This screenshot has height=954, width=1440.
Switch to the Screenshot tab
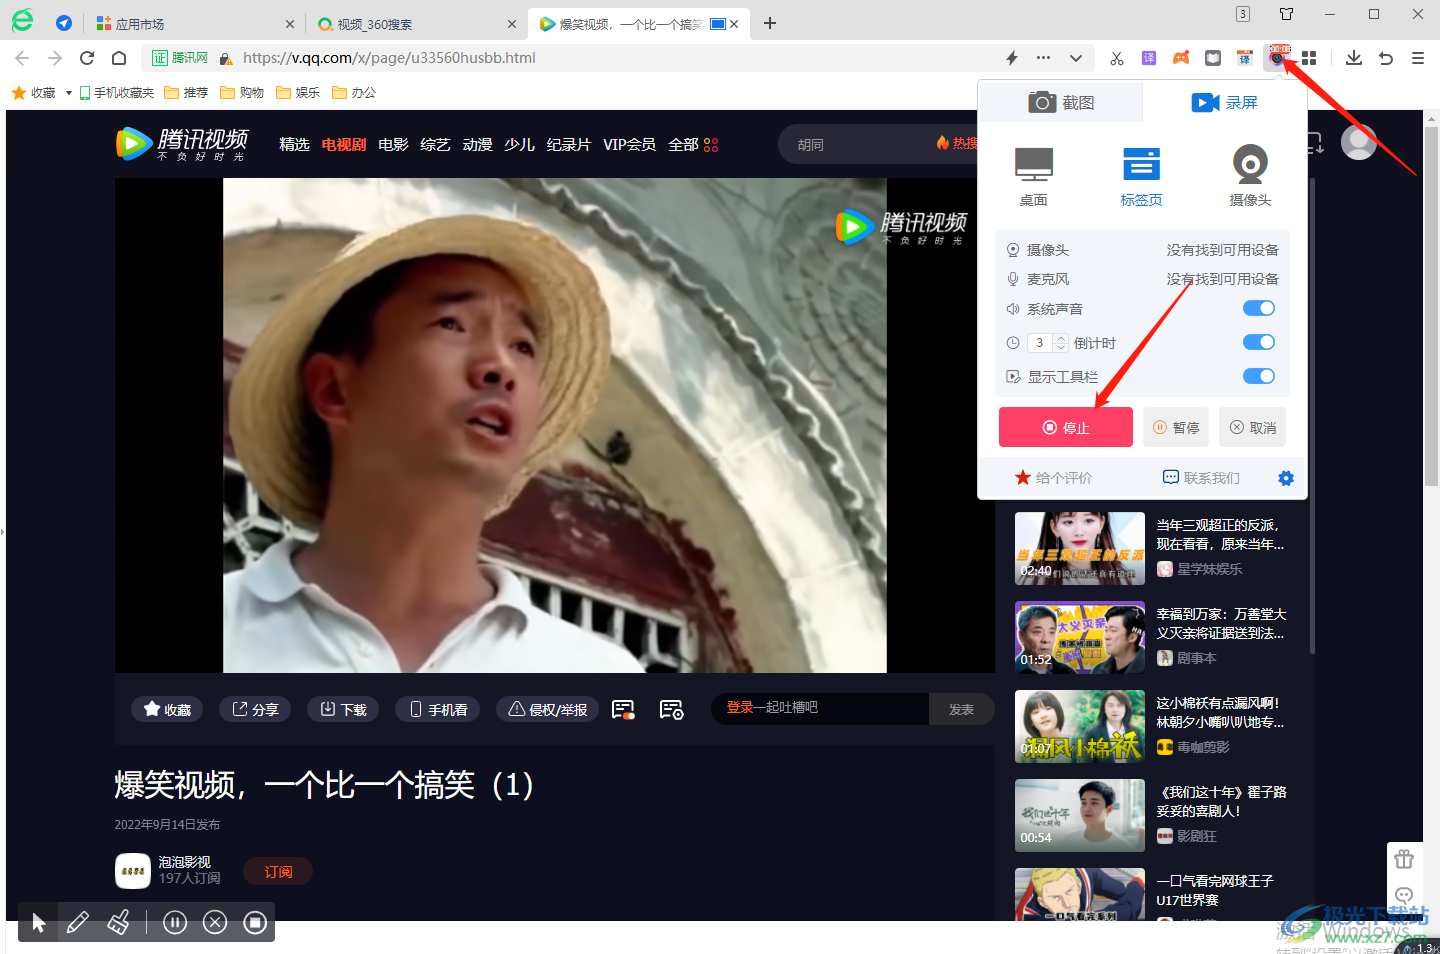tap(1060, 102)
